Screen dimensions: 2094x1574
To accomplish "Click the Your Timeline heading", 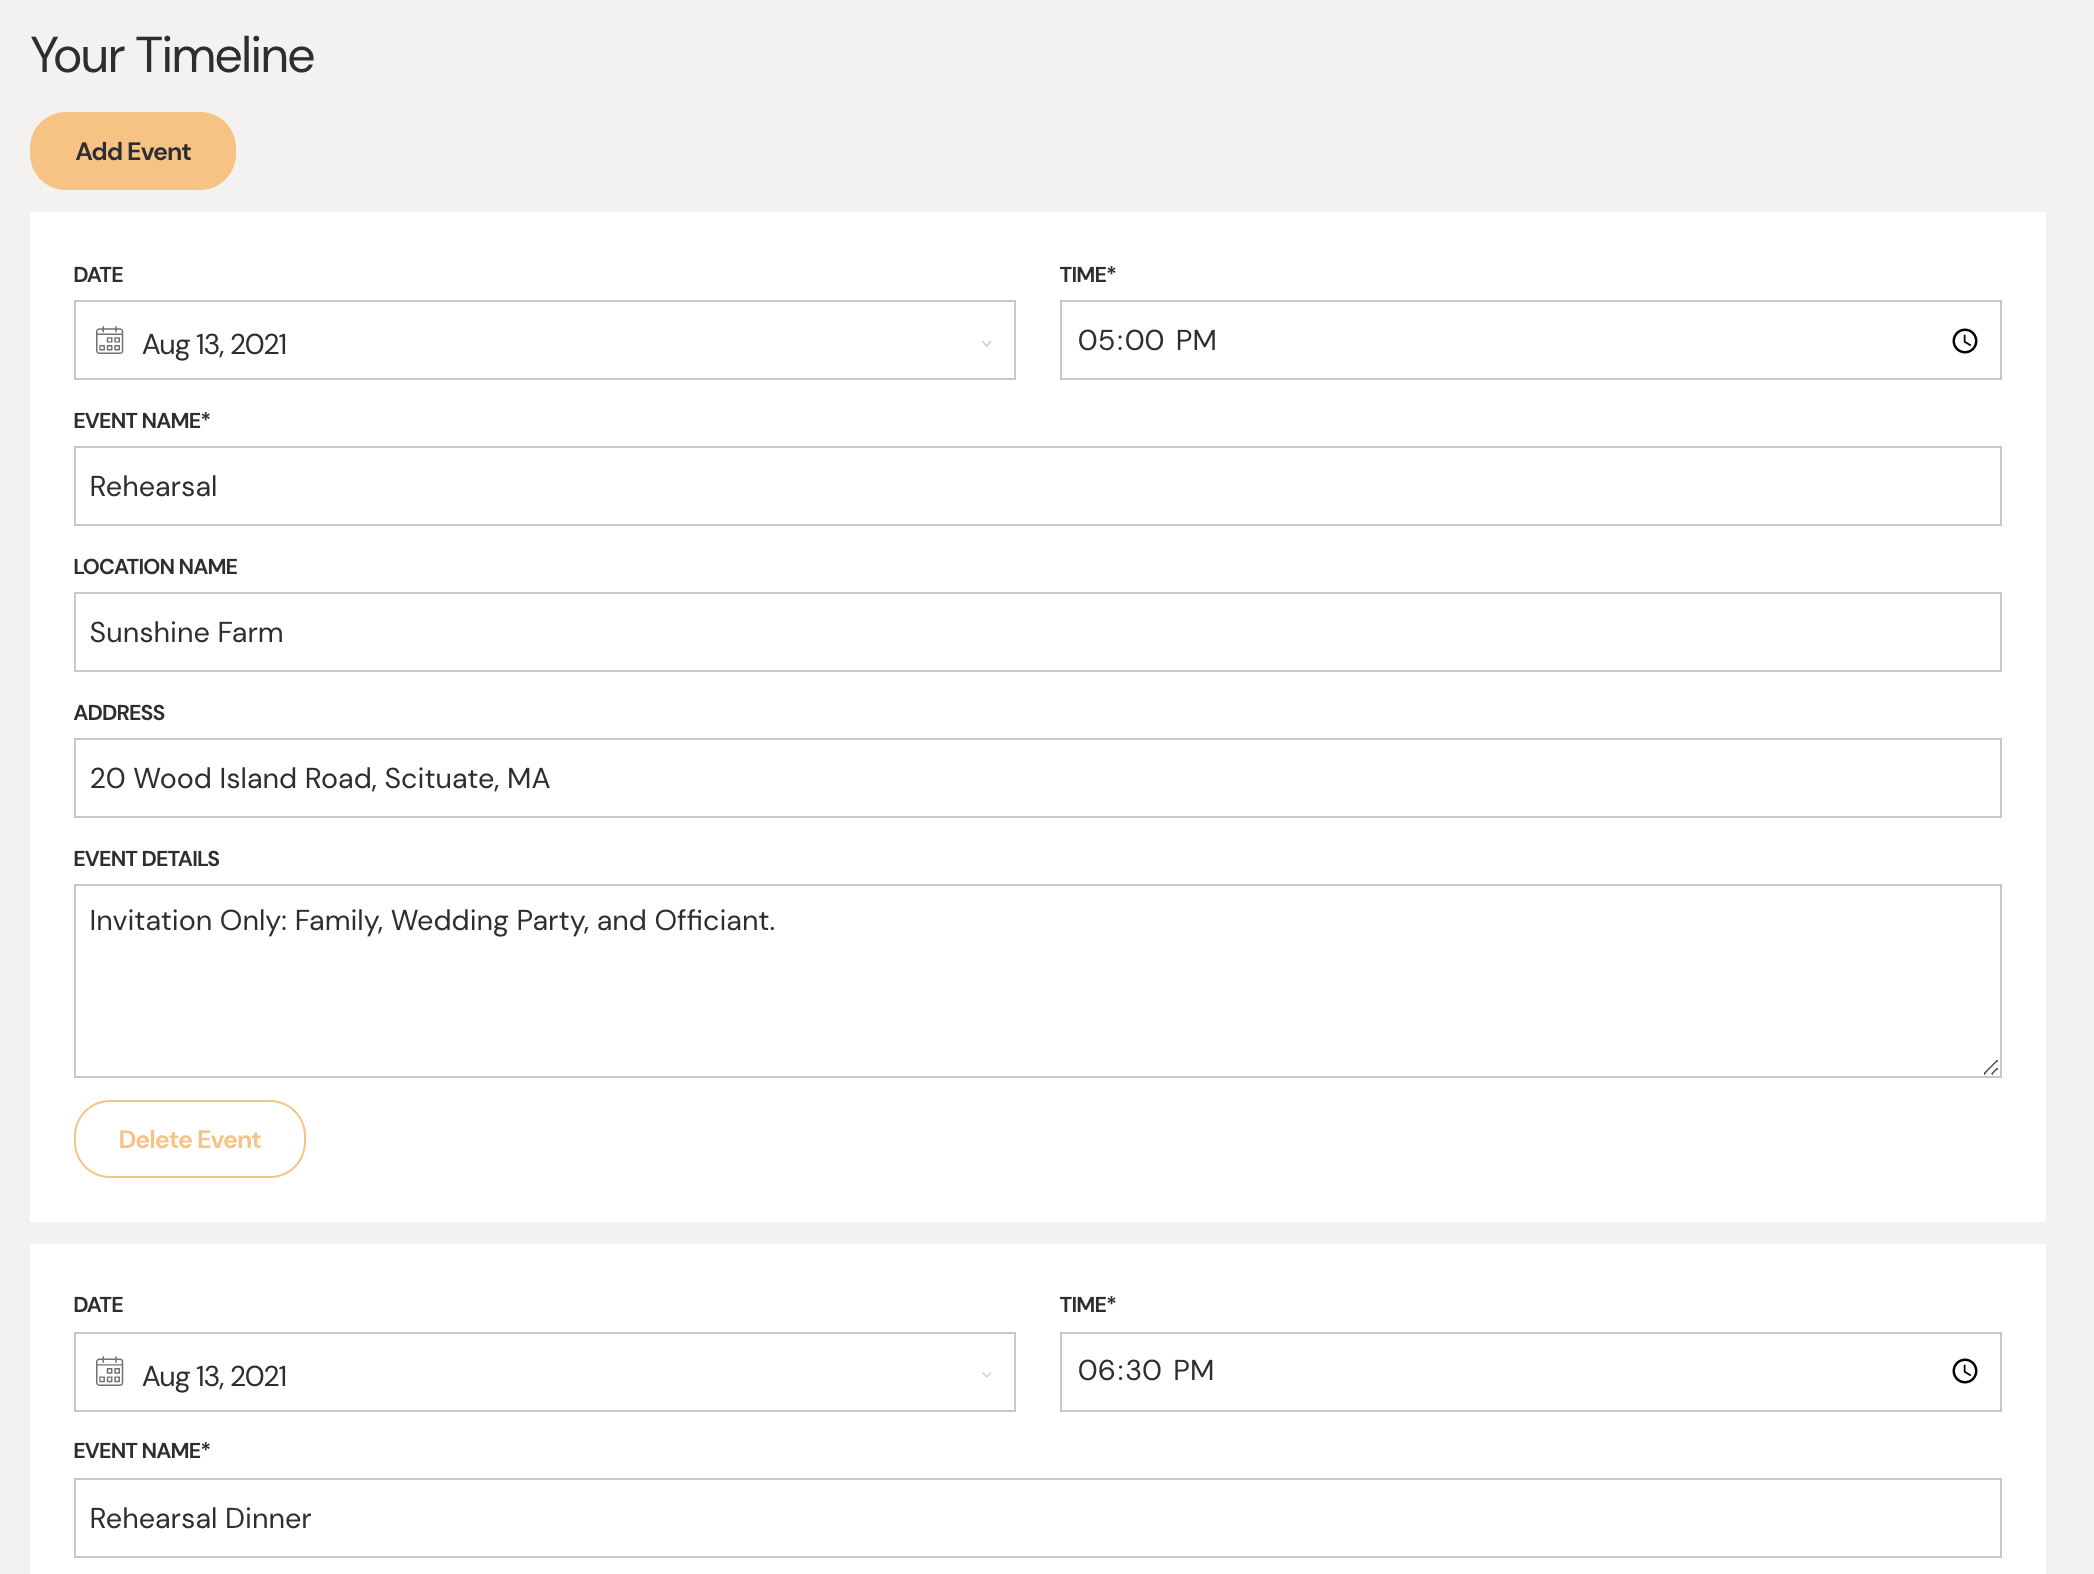I will (172, 55).
